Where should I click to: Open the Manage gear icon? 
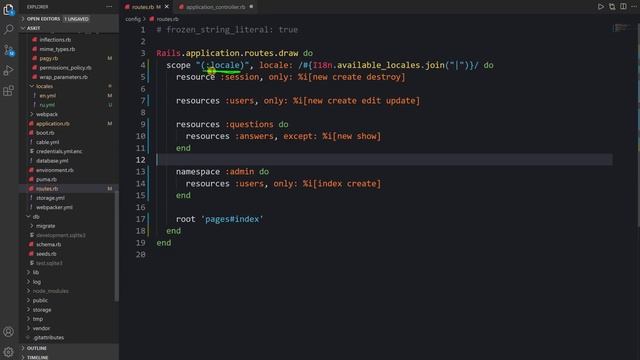tap(9, 351)
